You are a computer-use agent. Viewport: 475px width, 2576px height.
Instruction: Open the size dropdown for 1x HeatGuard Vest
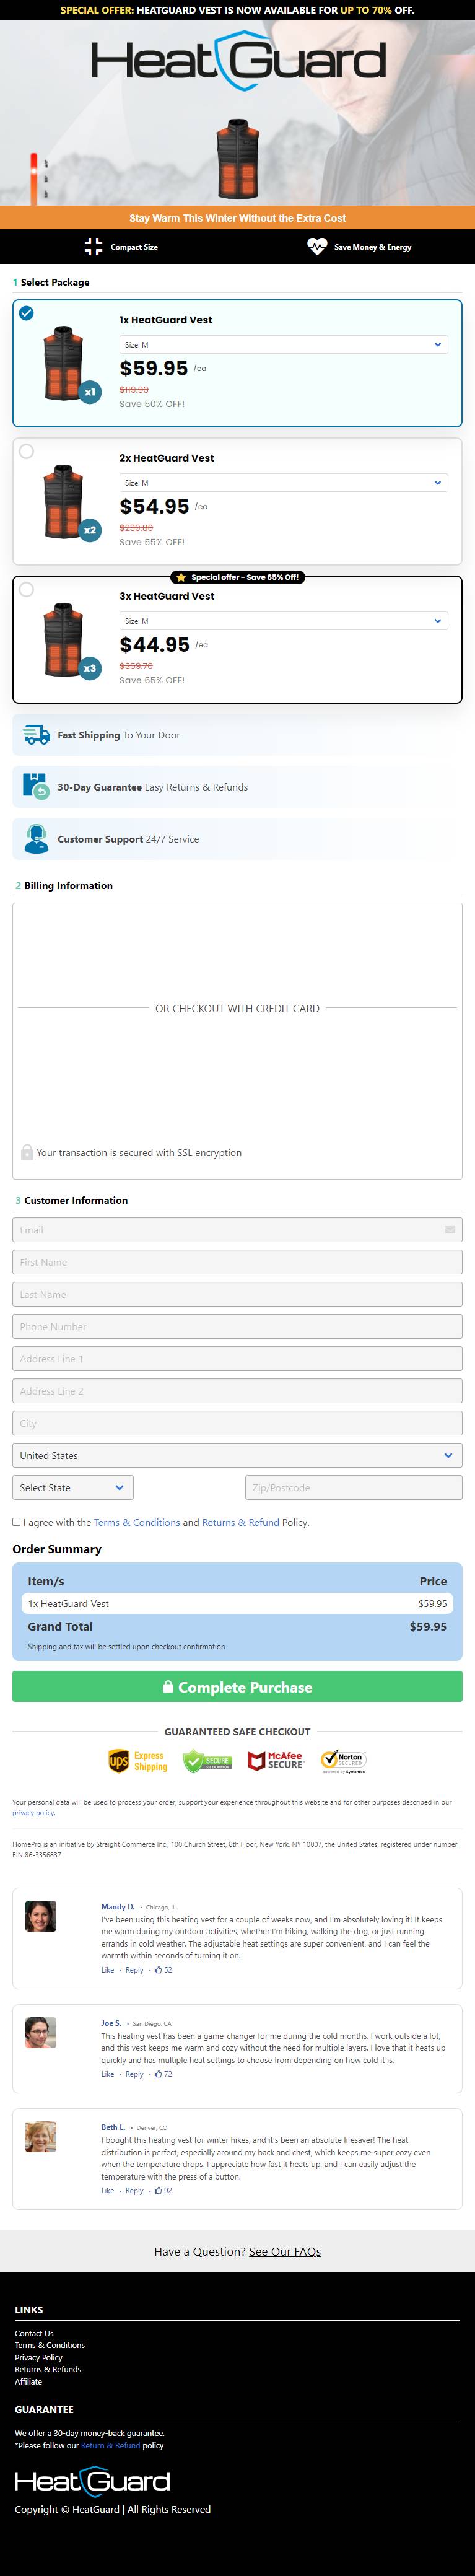click(283, 344)
